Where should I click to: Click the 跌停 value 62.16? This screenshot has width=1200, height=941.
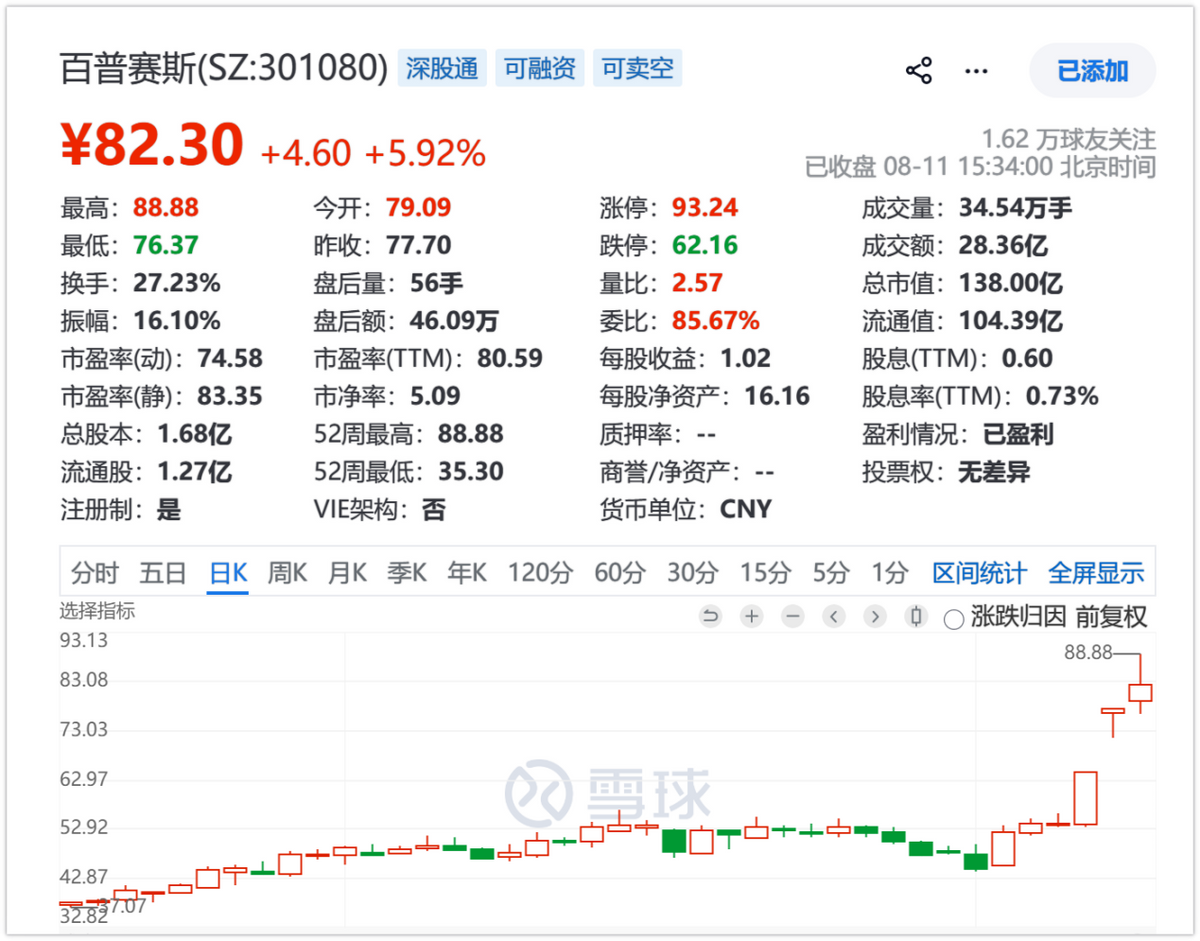(705, 245)
